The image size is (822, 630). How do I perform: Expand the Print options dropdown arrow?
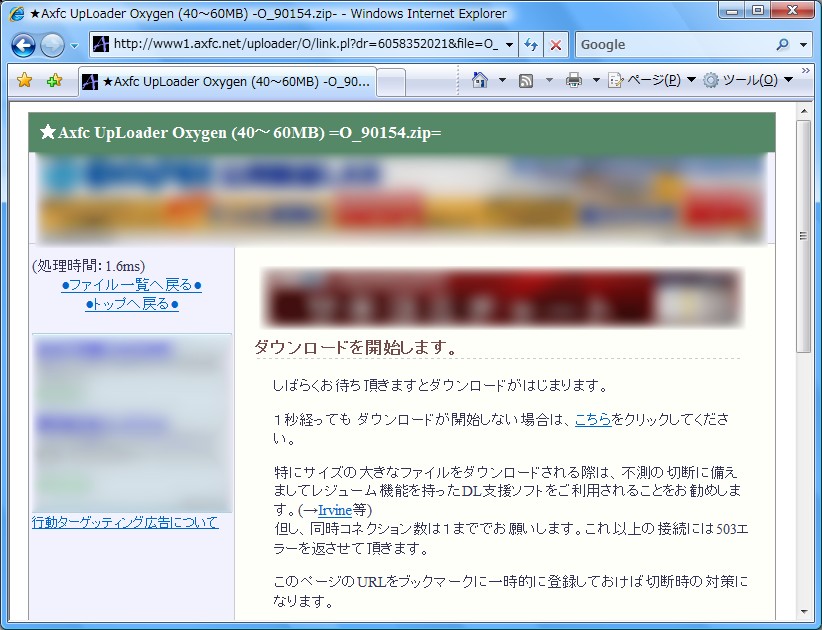596,80
